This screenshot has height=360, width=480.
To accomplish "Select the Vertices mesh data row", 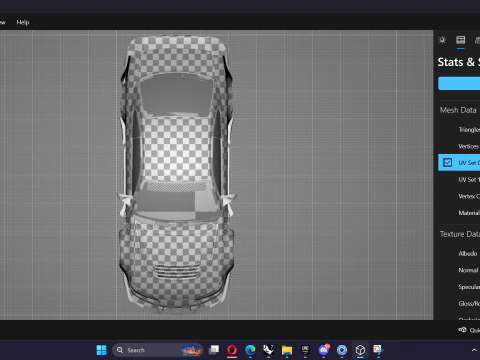I will 459,146.
